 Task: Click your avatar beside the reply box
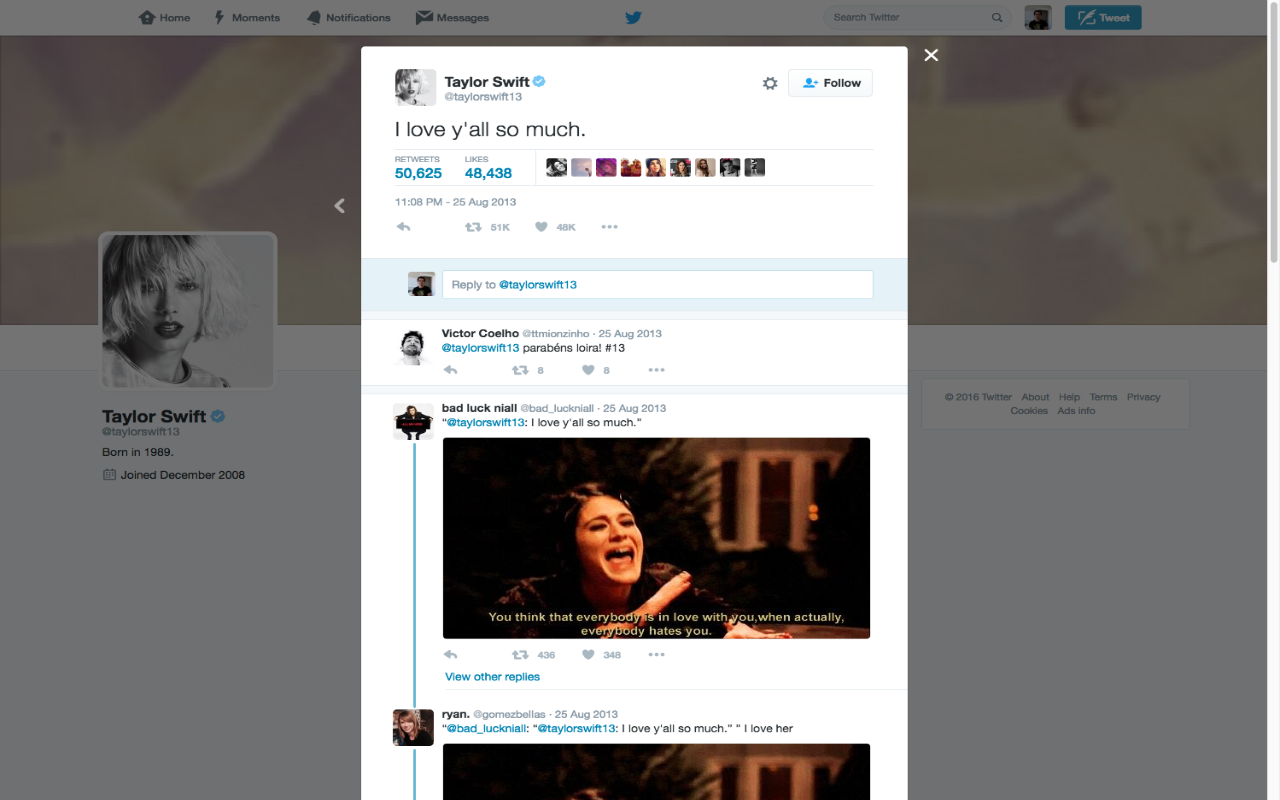tap(421, 284)
